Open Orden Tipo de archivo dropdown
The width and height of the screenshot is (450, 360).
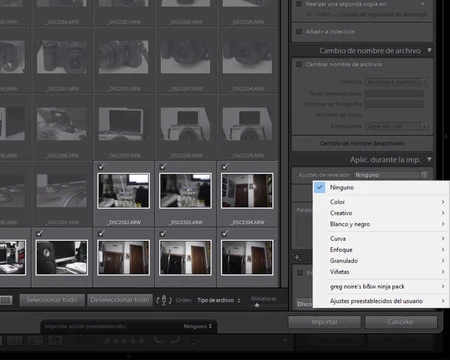point(218,300)
